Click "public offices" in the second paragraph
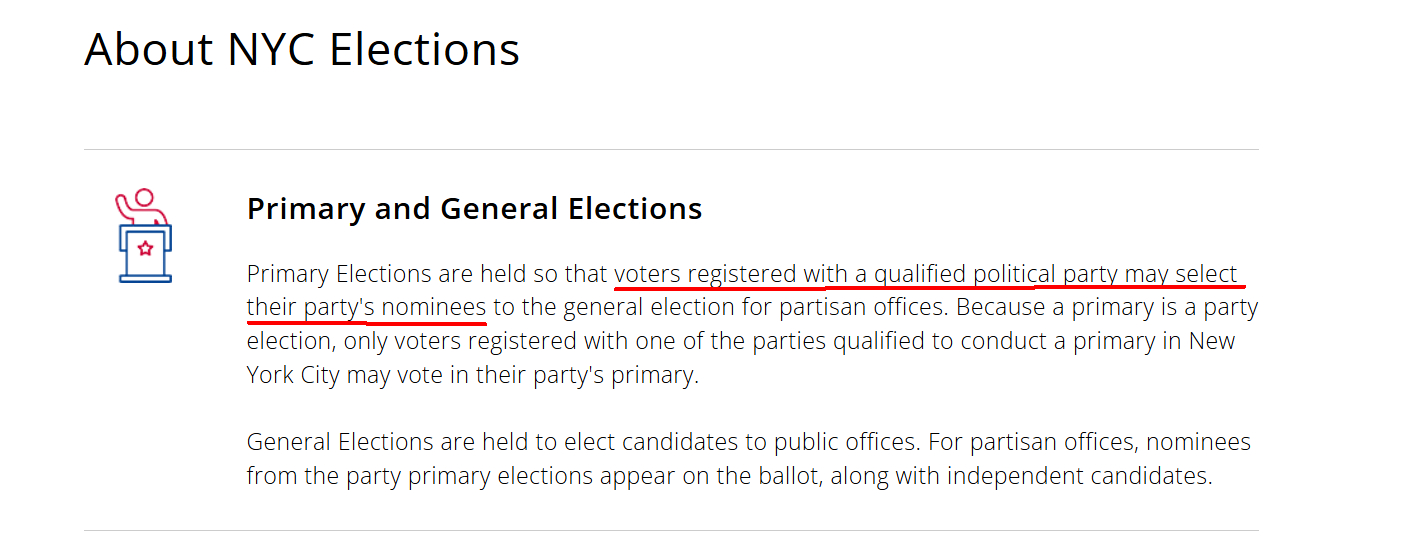 click(x=818, y=442)
